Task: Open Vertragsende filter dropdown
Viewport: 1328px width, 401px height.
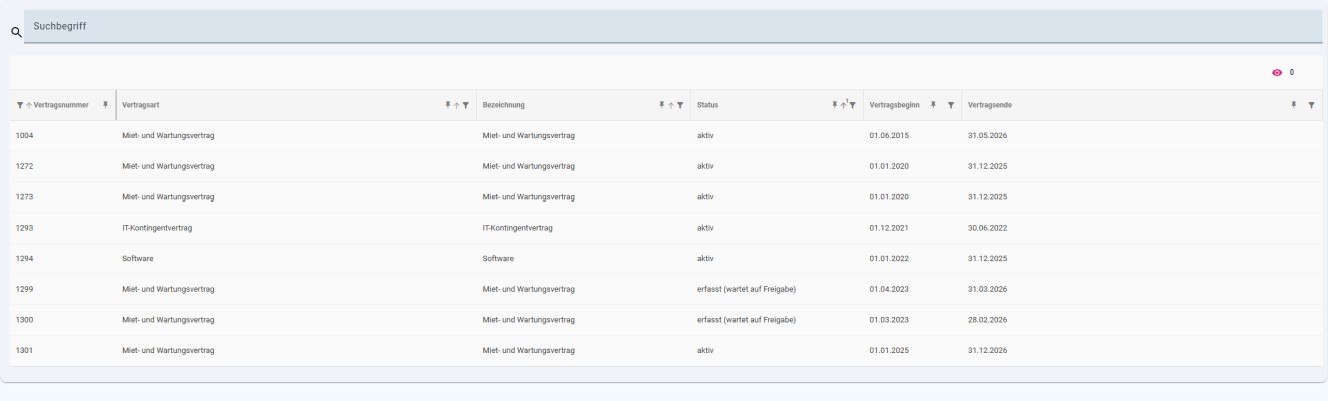Action: coord(1311,105)
